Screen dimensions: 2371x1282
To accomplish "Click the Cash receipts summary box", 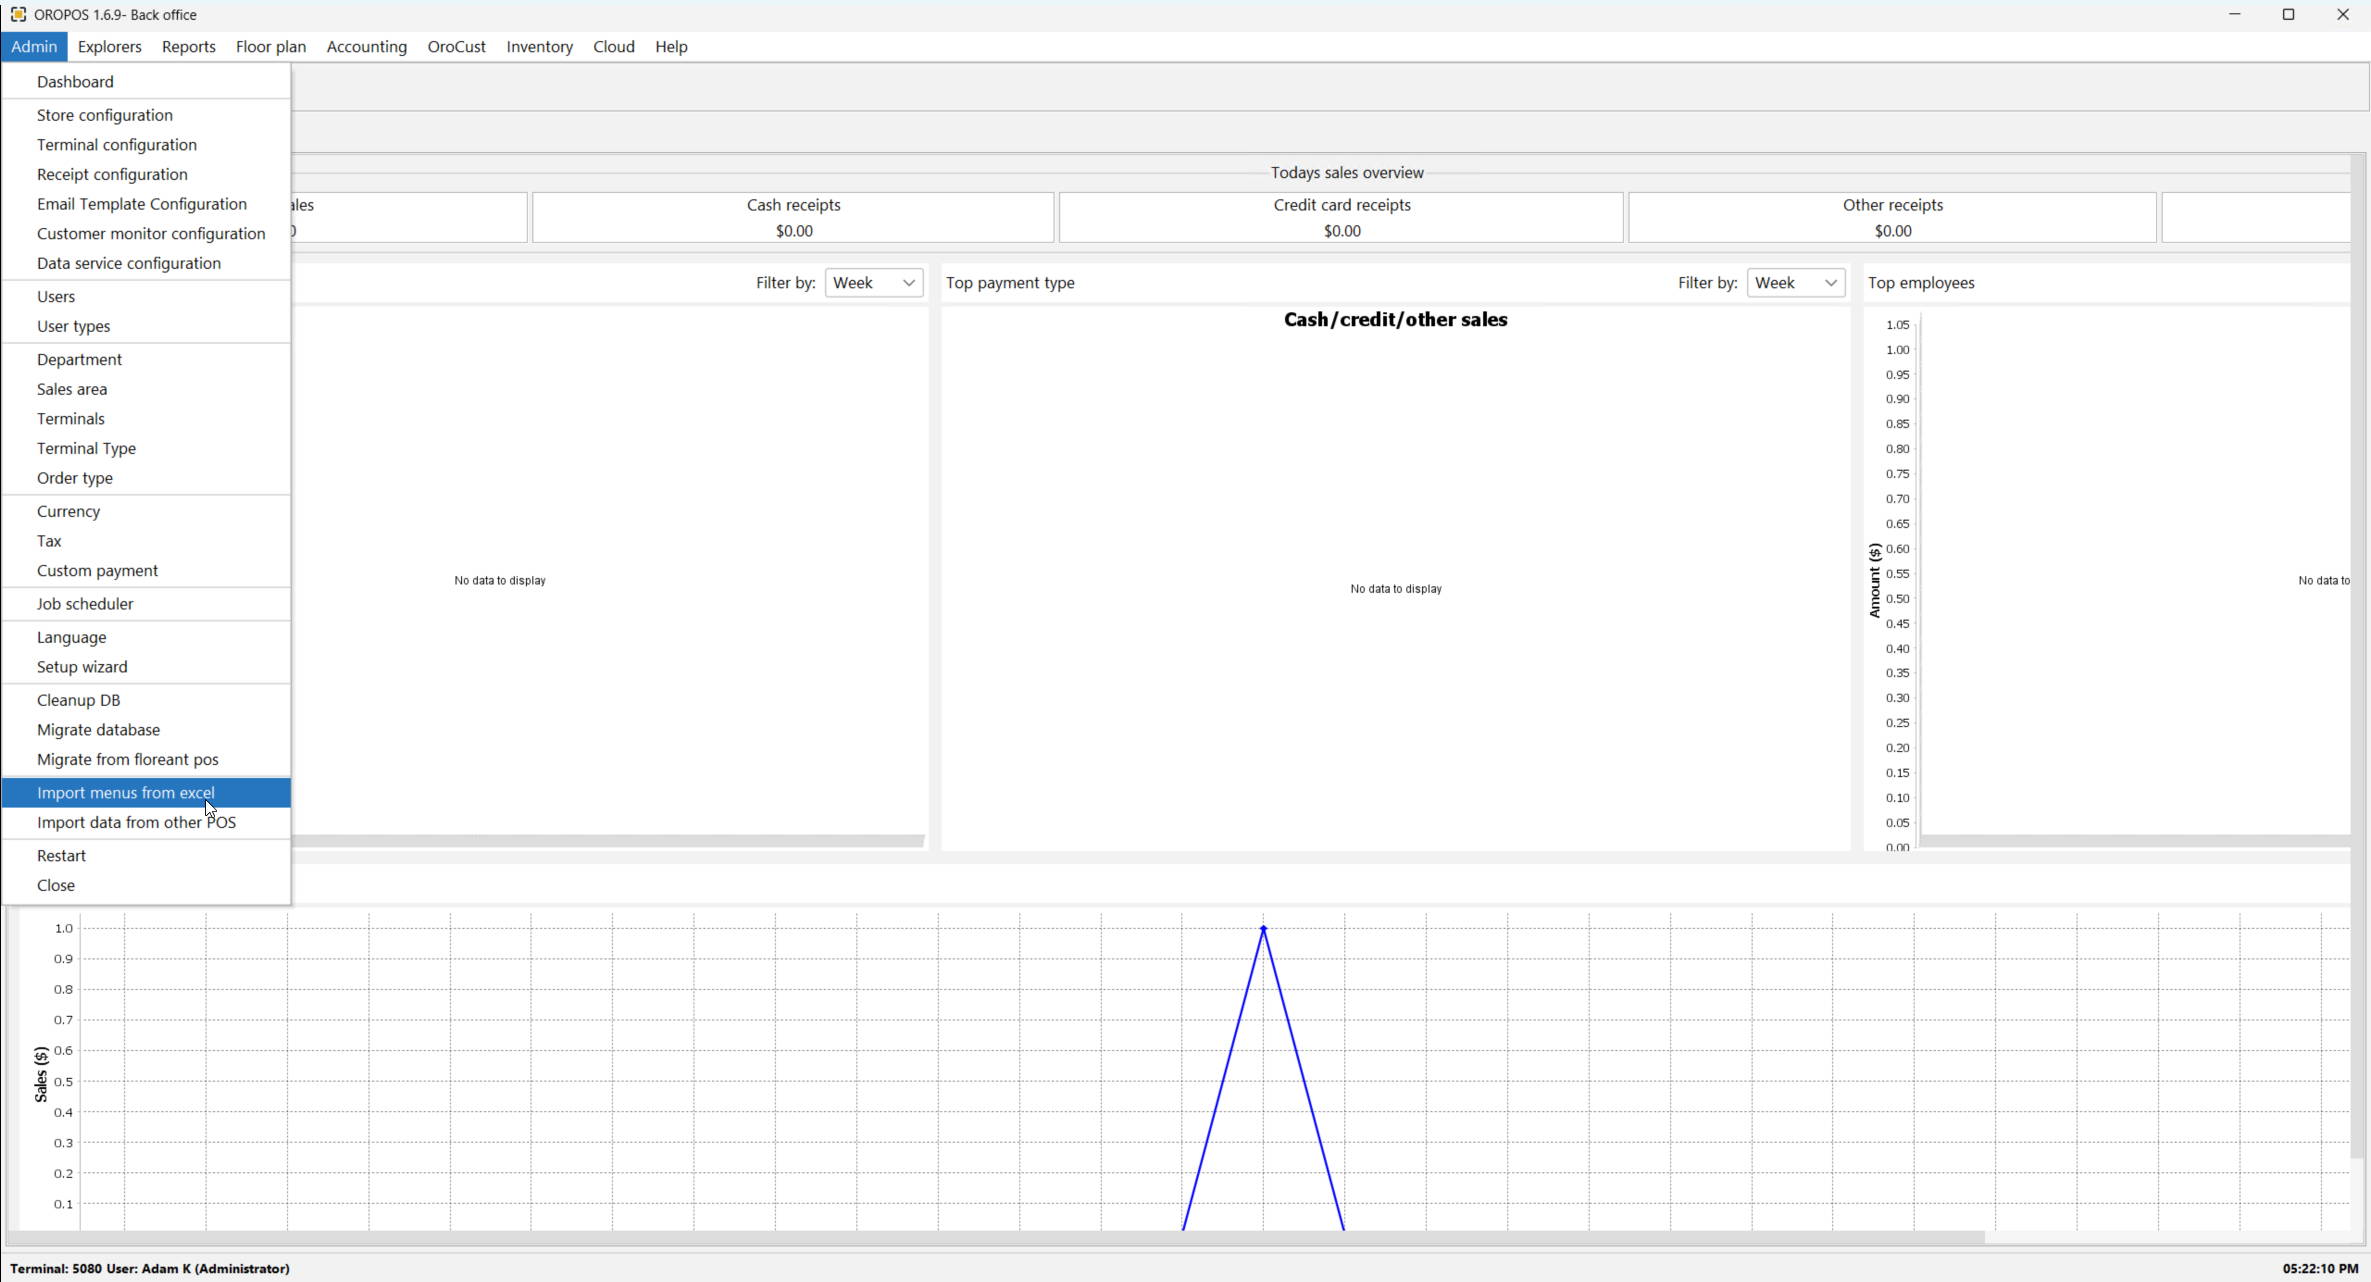I will 794,218.
